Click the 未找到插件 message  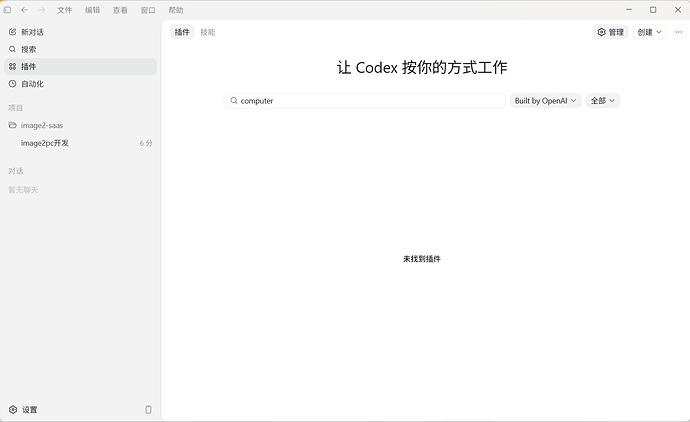422,259
